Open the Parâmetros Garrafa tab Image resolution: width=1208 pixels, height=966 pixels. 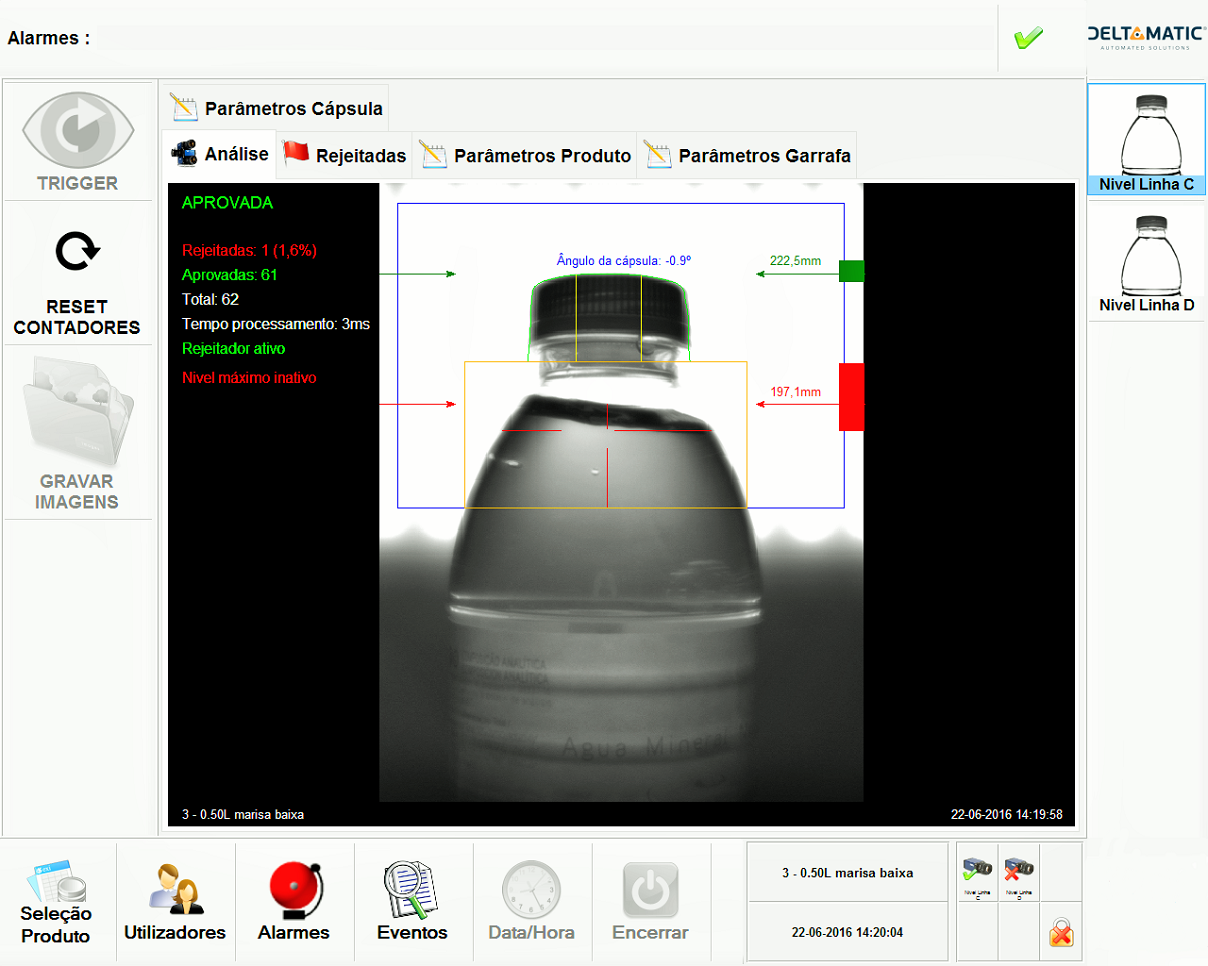[x=748, y=155]
